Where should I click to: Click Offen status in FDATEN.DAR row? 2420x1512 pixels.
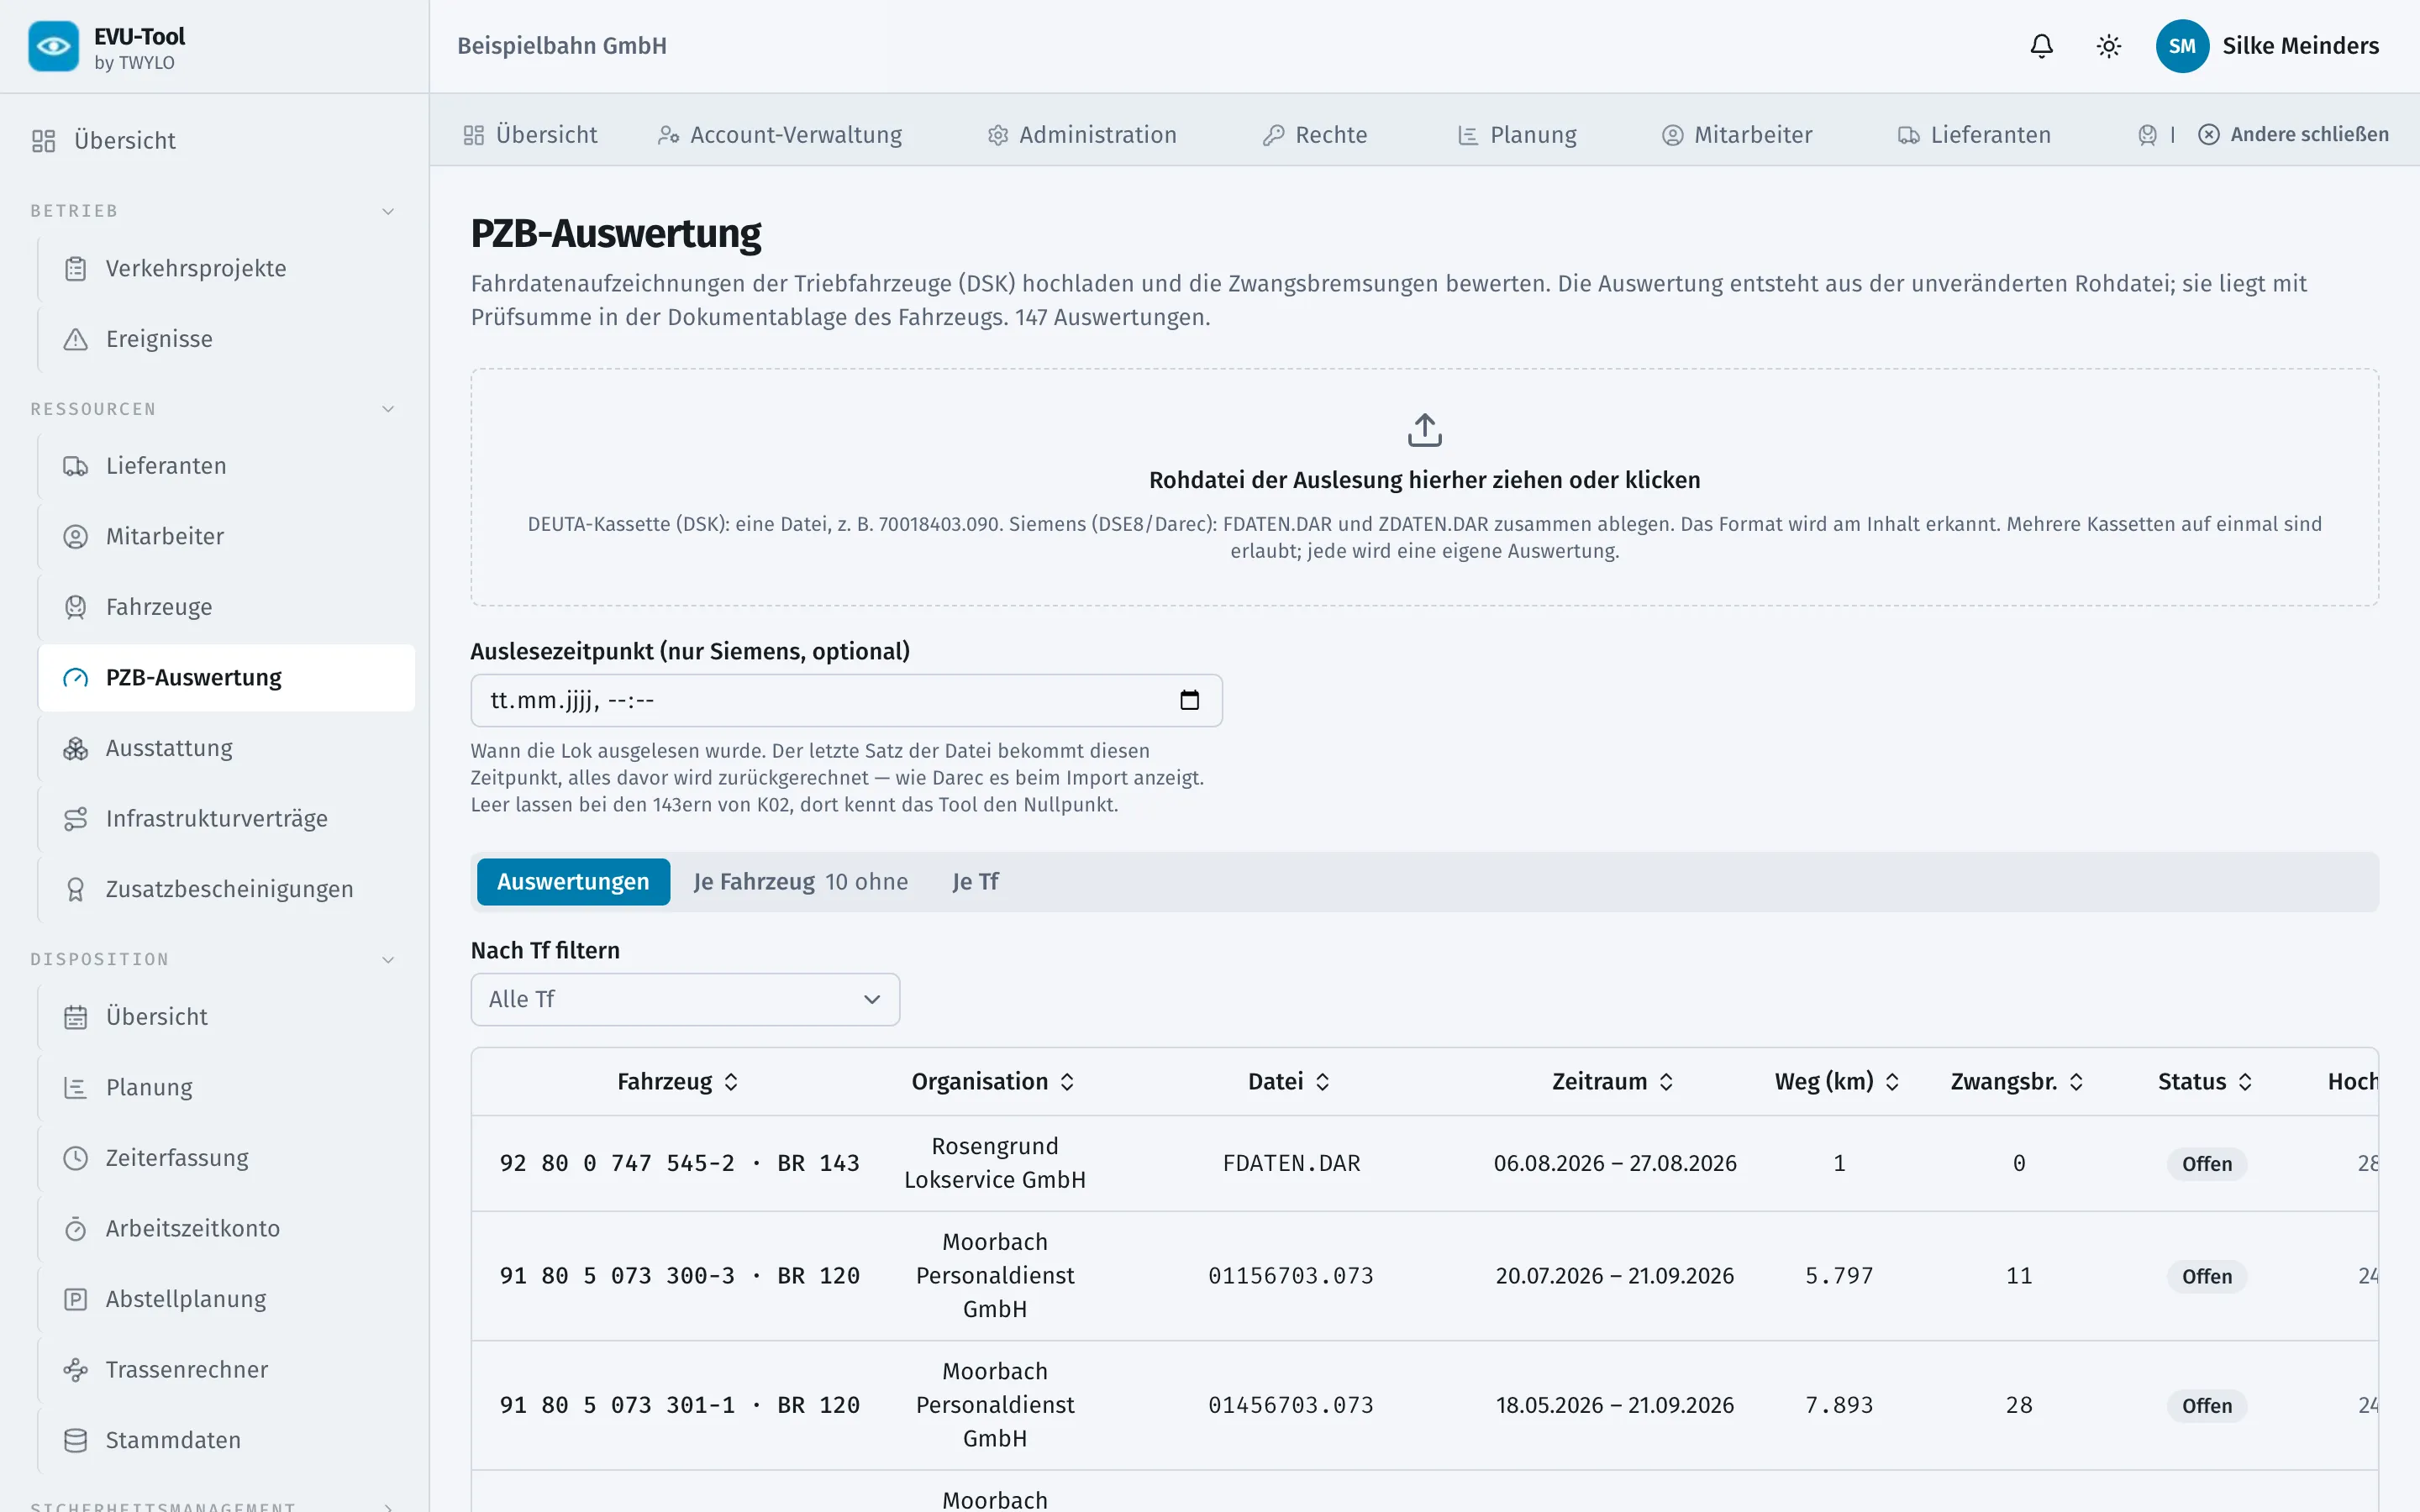coord(2206,1164)
